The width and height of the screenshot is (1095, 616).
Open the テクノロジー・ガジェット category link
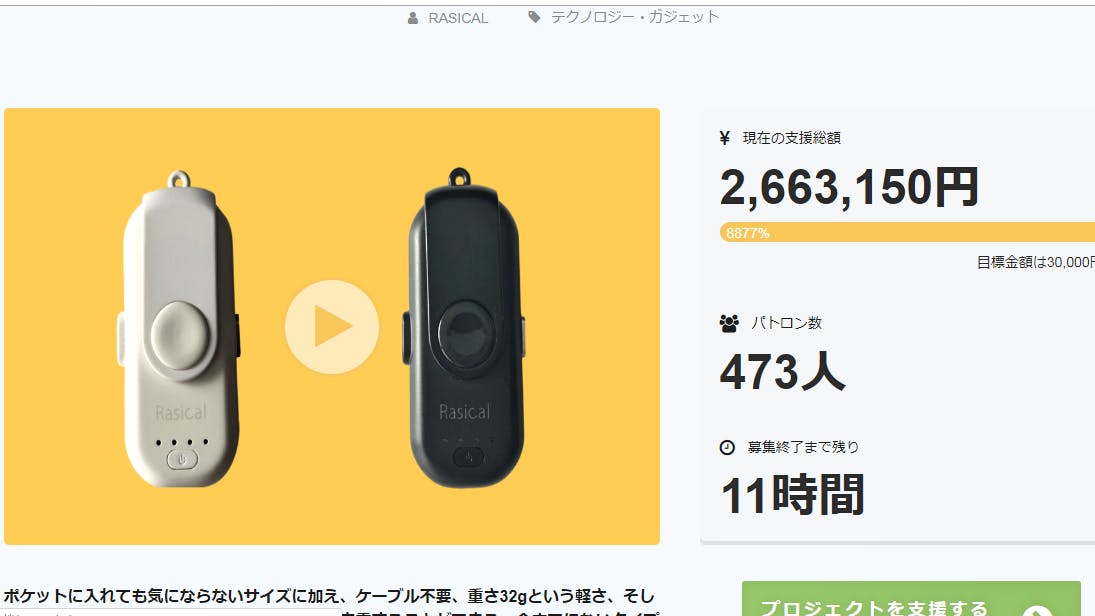[x=635, y=17]
